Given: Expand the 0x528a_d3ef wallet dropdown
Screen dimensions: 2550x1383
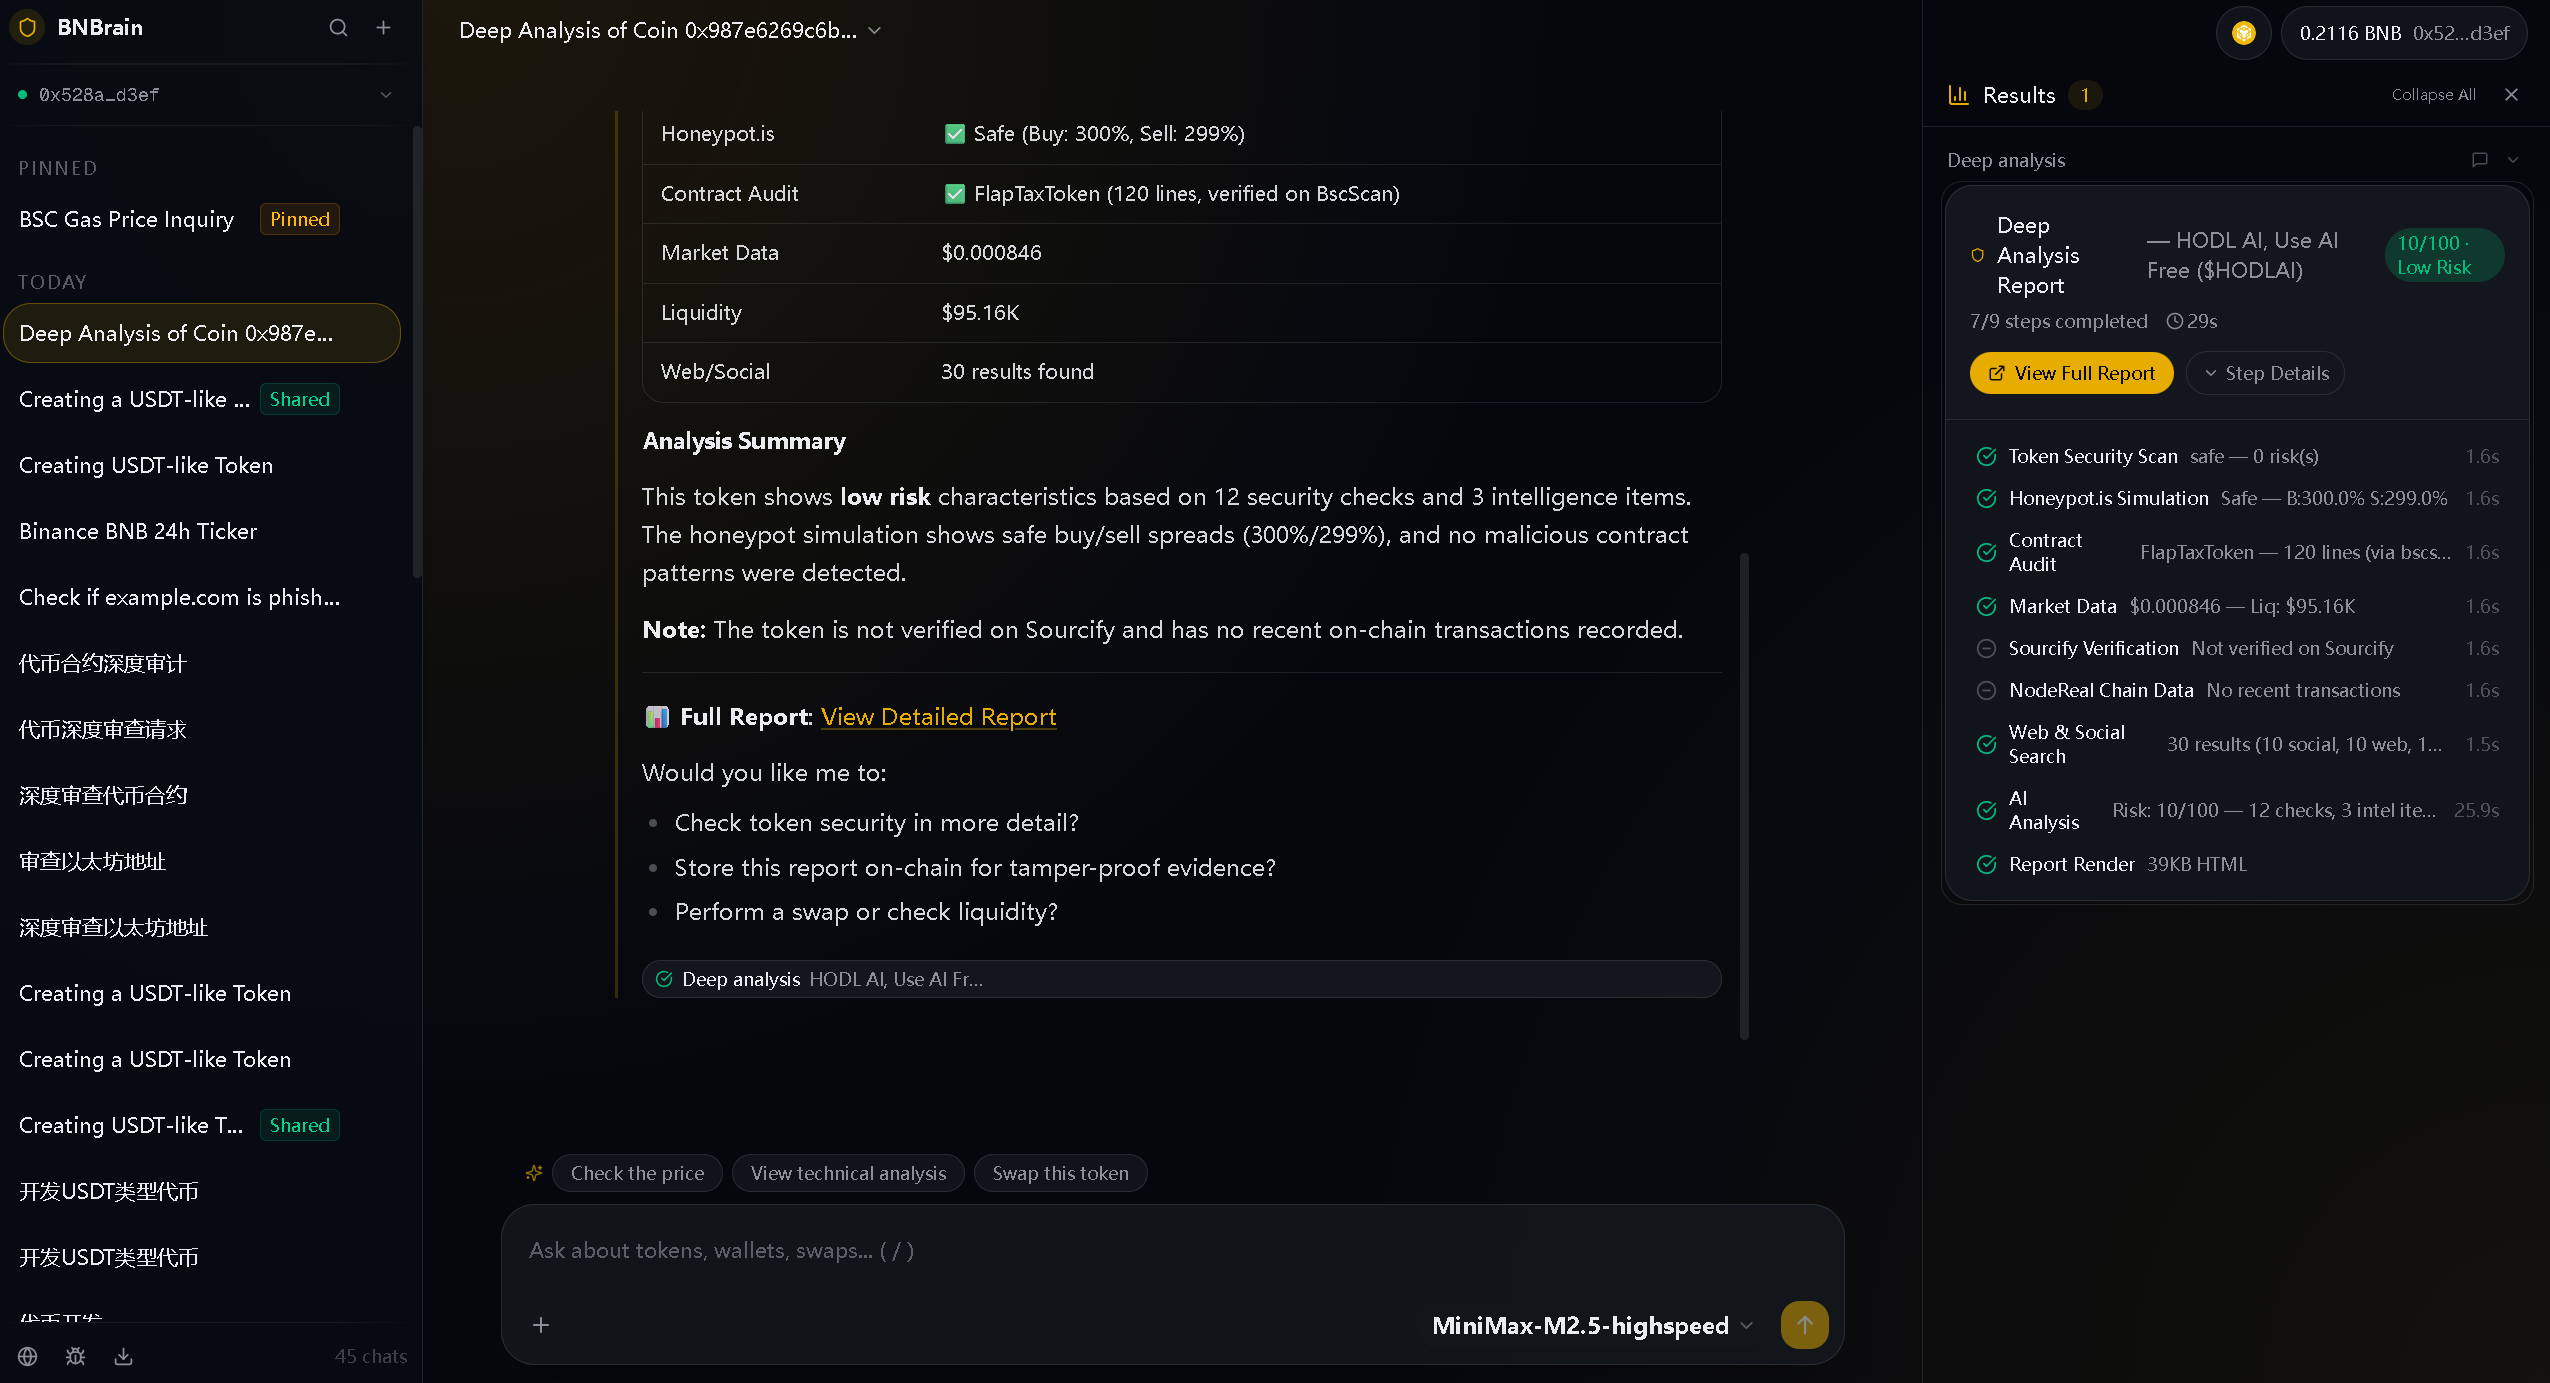Looking at the screenshot, I should [385, 95].
